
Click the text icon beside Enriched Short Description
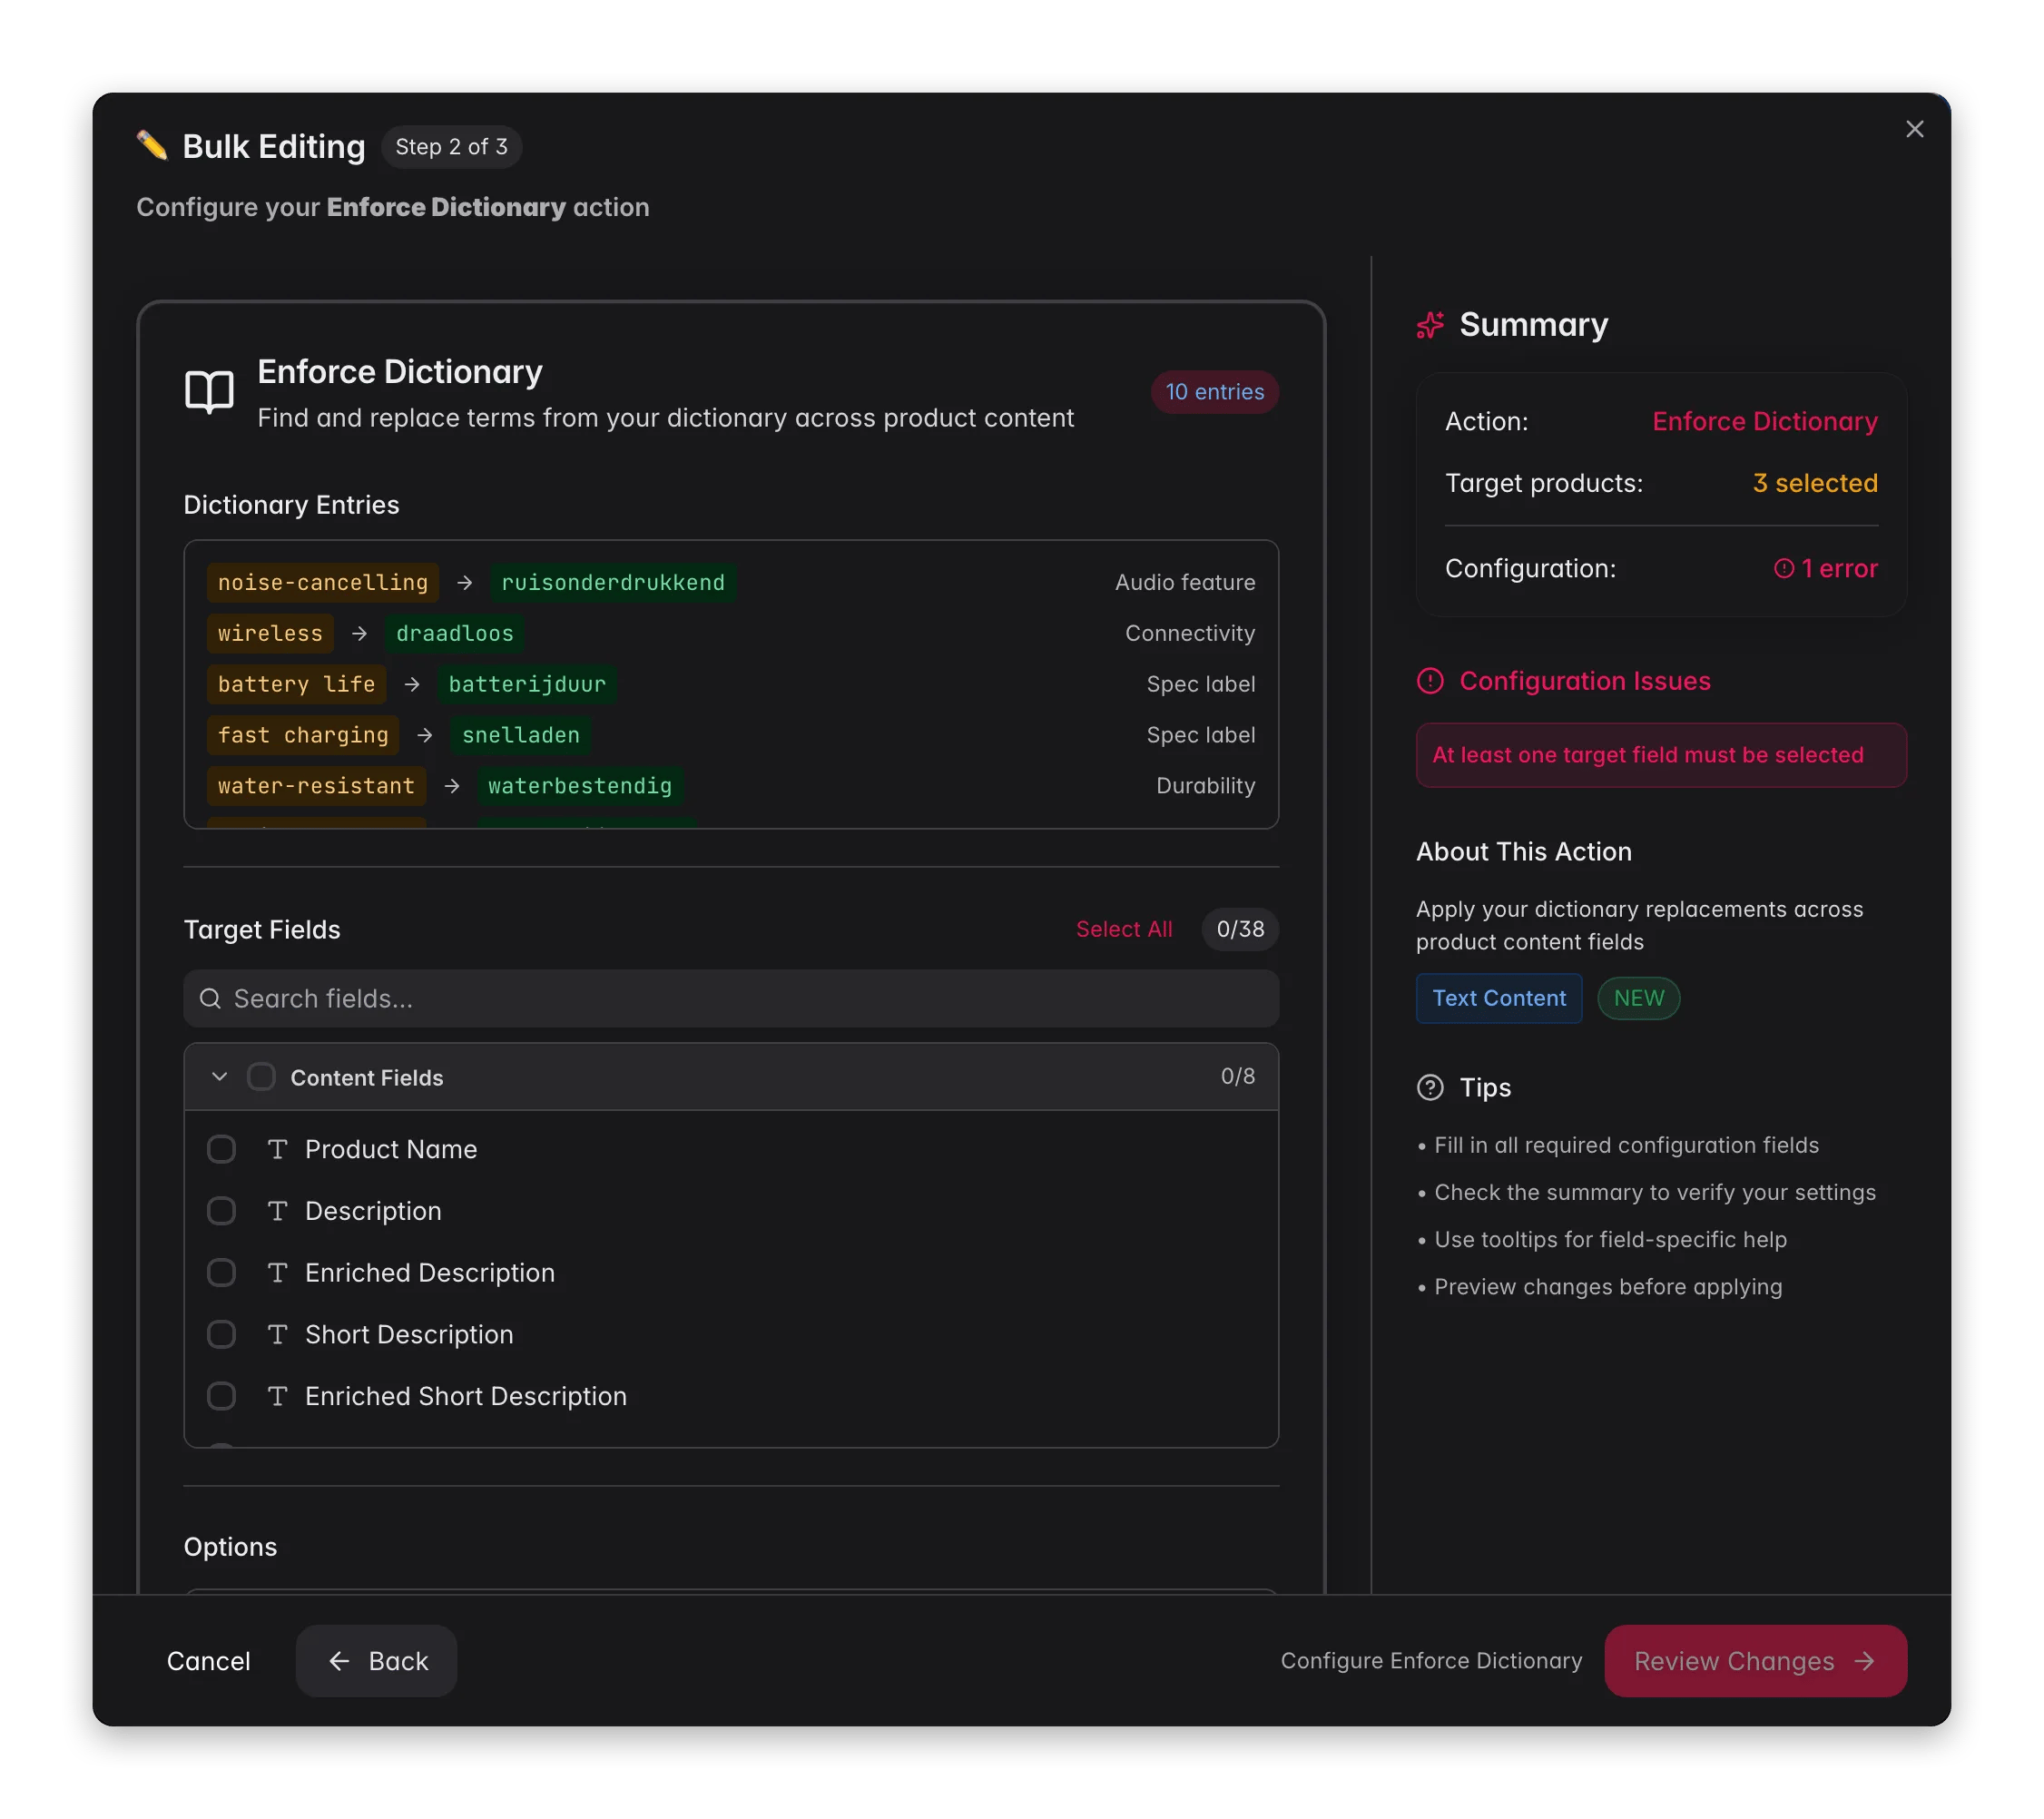pyautogui.click(x=278, y=1396)
